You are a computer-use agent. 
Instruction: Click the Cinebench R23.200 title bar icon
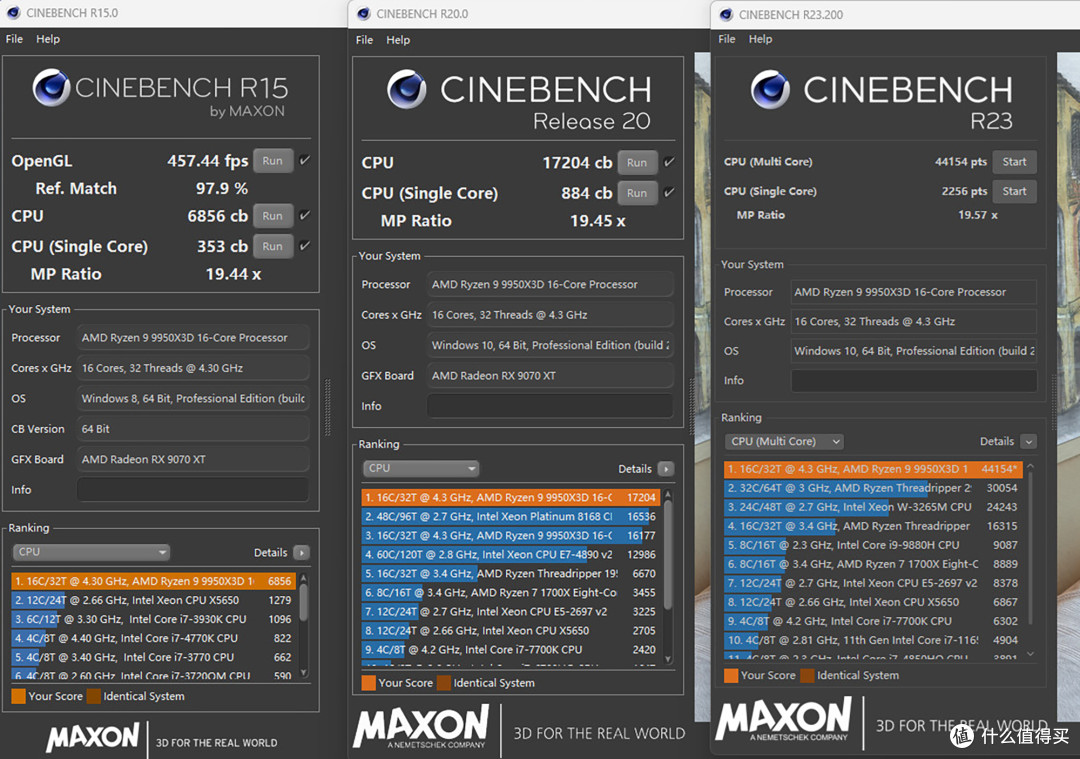tap(726, 14)
